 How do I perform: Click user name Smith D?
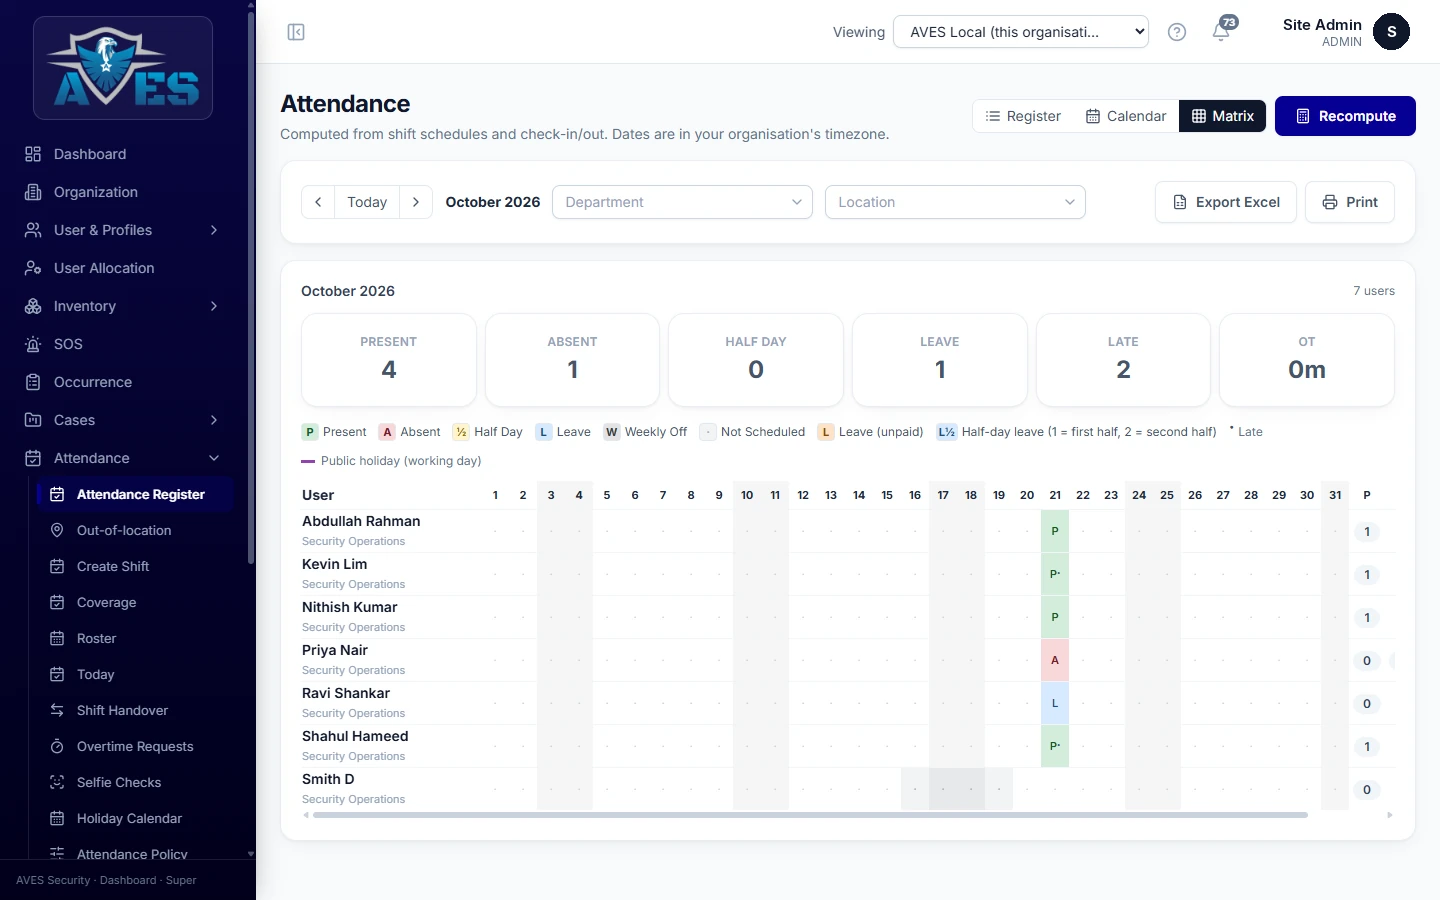328,779
